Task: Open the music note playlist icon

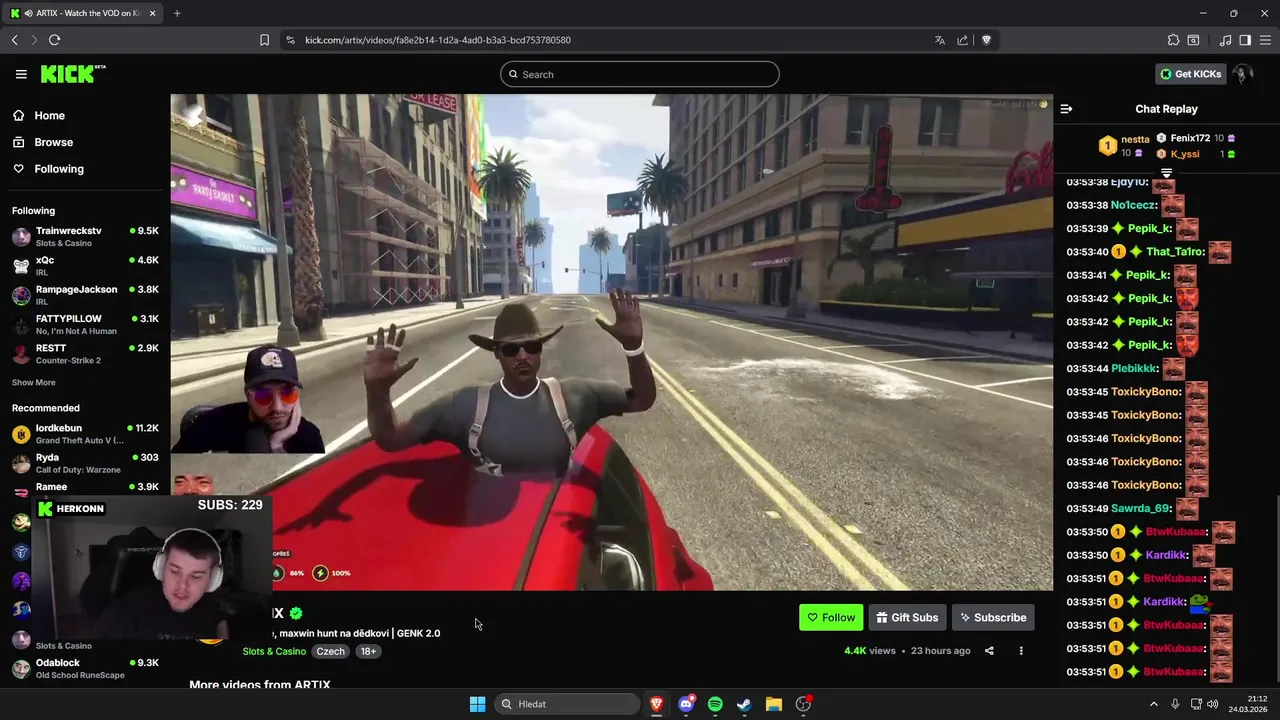Action: (x=1225, y=40)
